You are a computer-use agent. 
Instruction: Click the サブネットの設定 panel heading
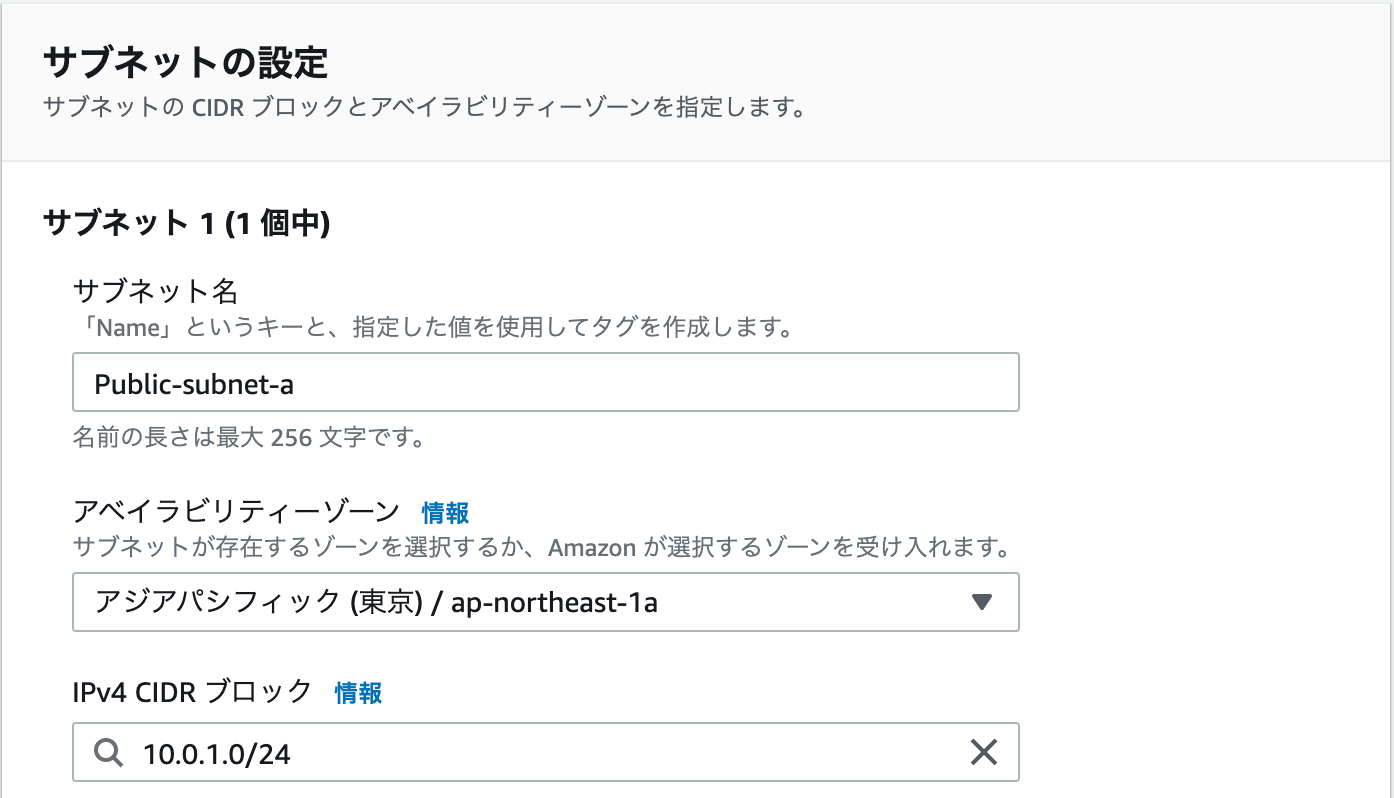point(186,63)
